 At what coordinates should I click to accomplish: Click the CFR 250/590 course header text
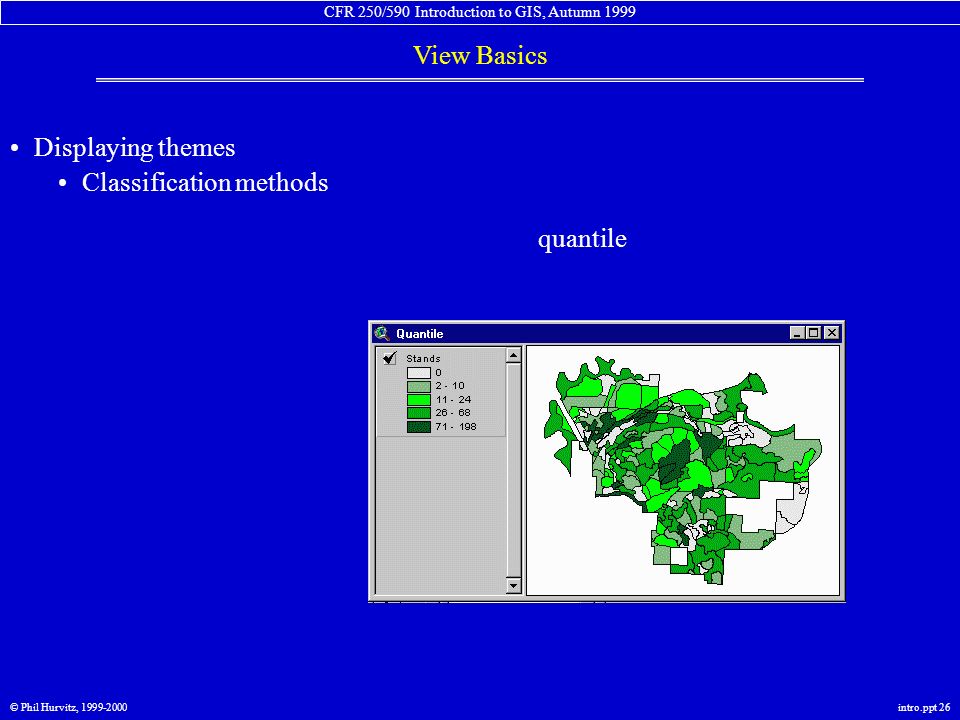click(x=480, y=12)
